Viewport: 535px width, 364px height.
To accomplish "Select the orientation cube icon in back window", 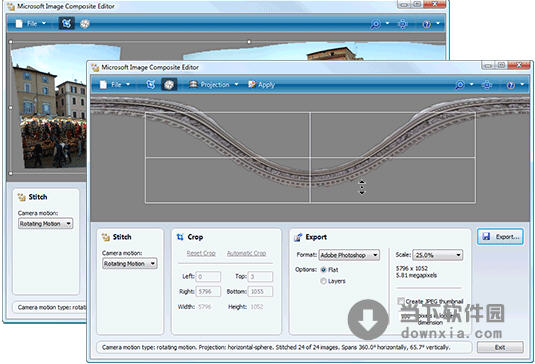I will 85,24.
